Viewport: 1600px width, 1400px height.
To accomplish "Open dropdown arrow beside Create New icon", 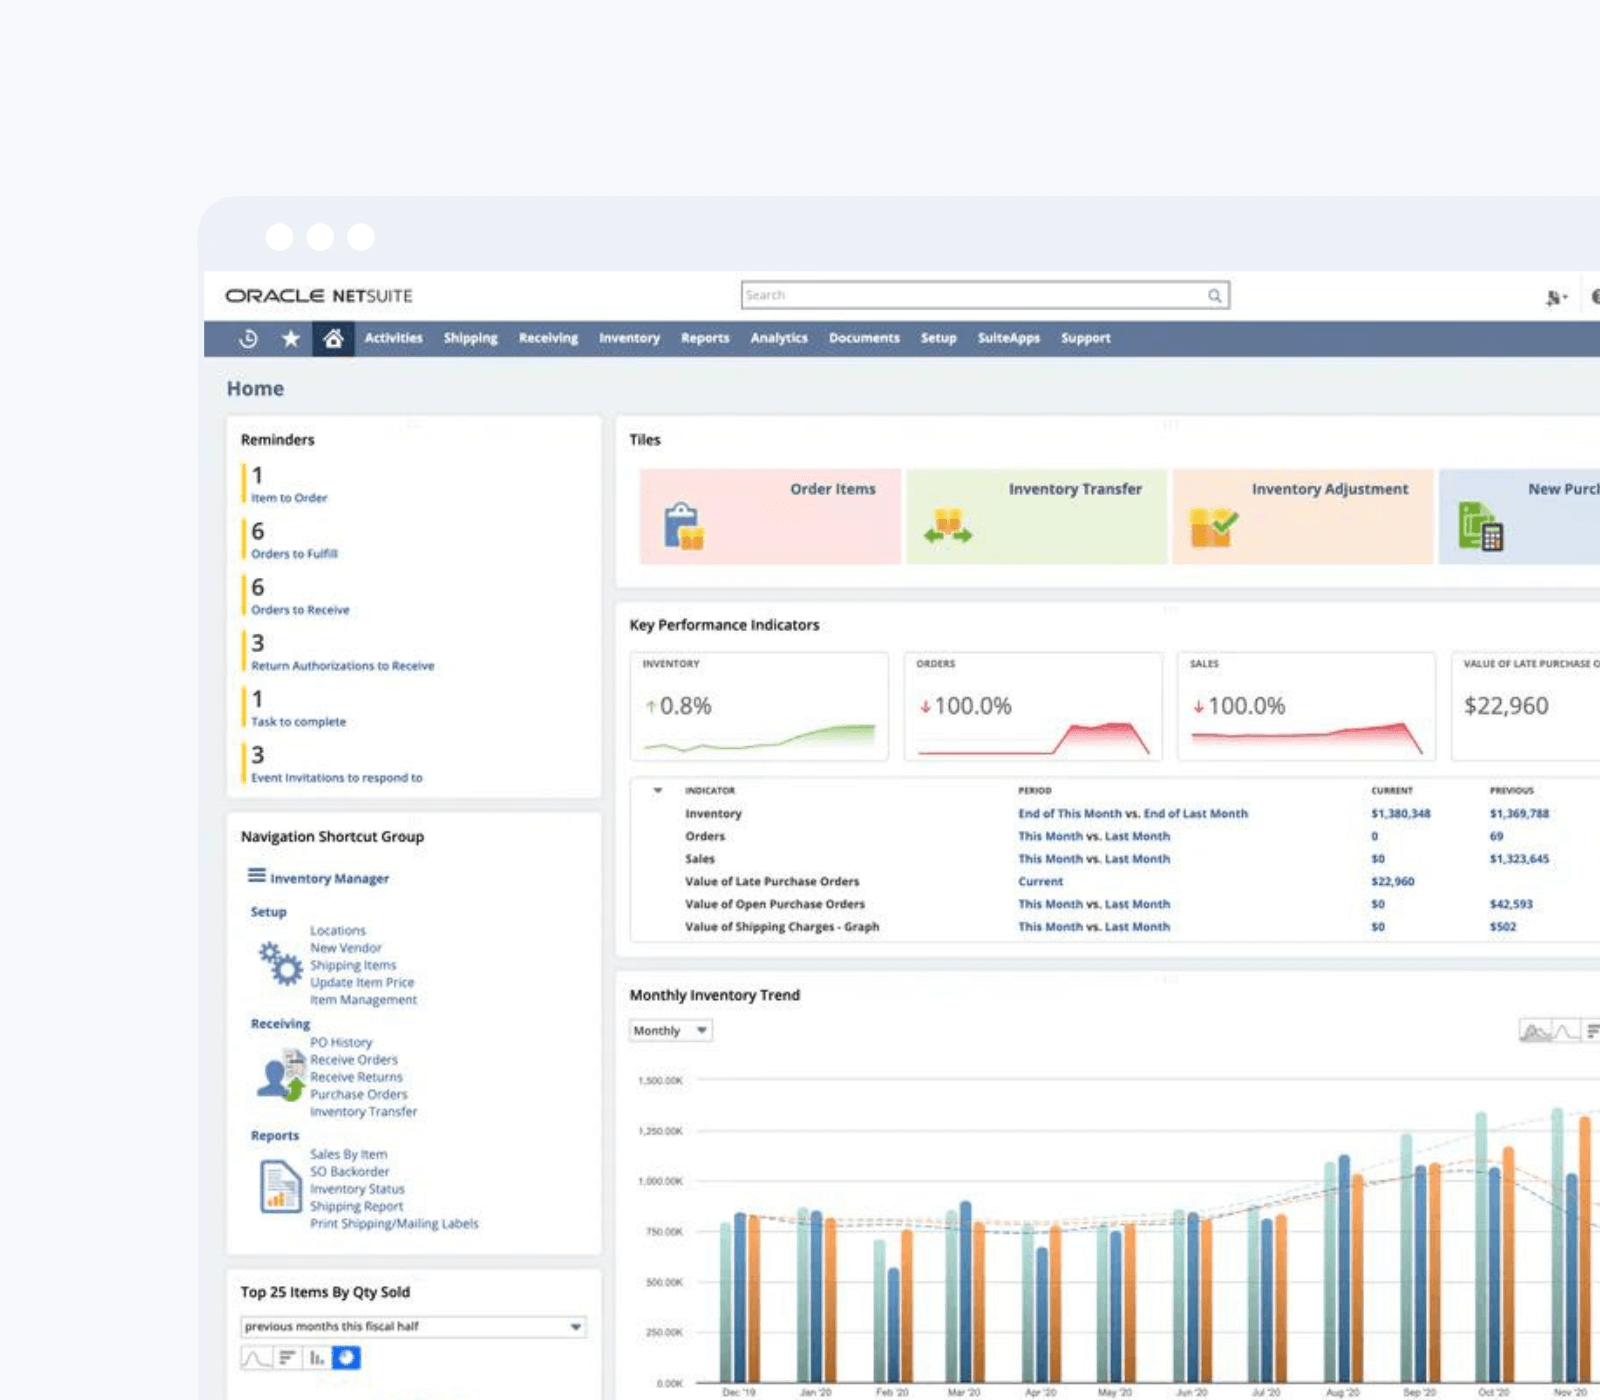I will (x=1564, y=298).
